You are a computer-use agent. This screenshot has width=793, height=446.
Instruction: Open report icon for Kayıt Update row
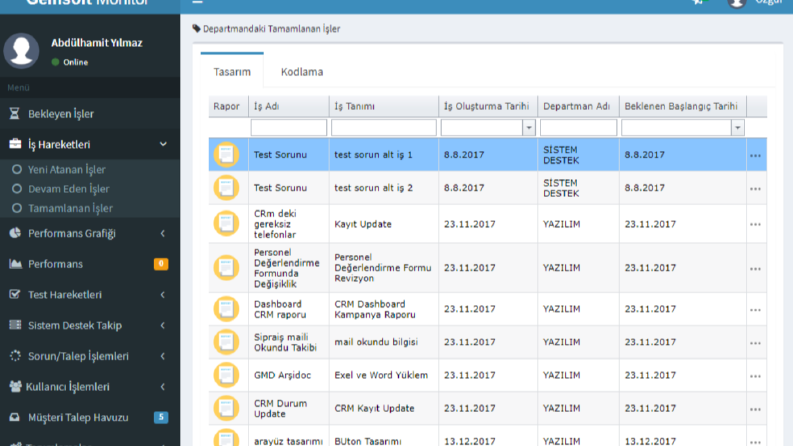(x=226, y=224)
